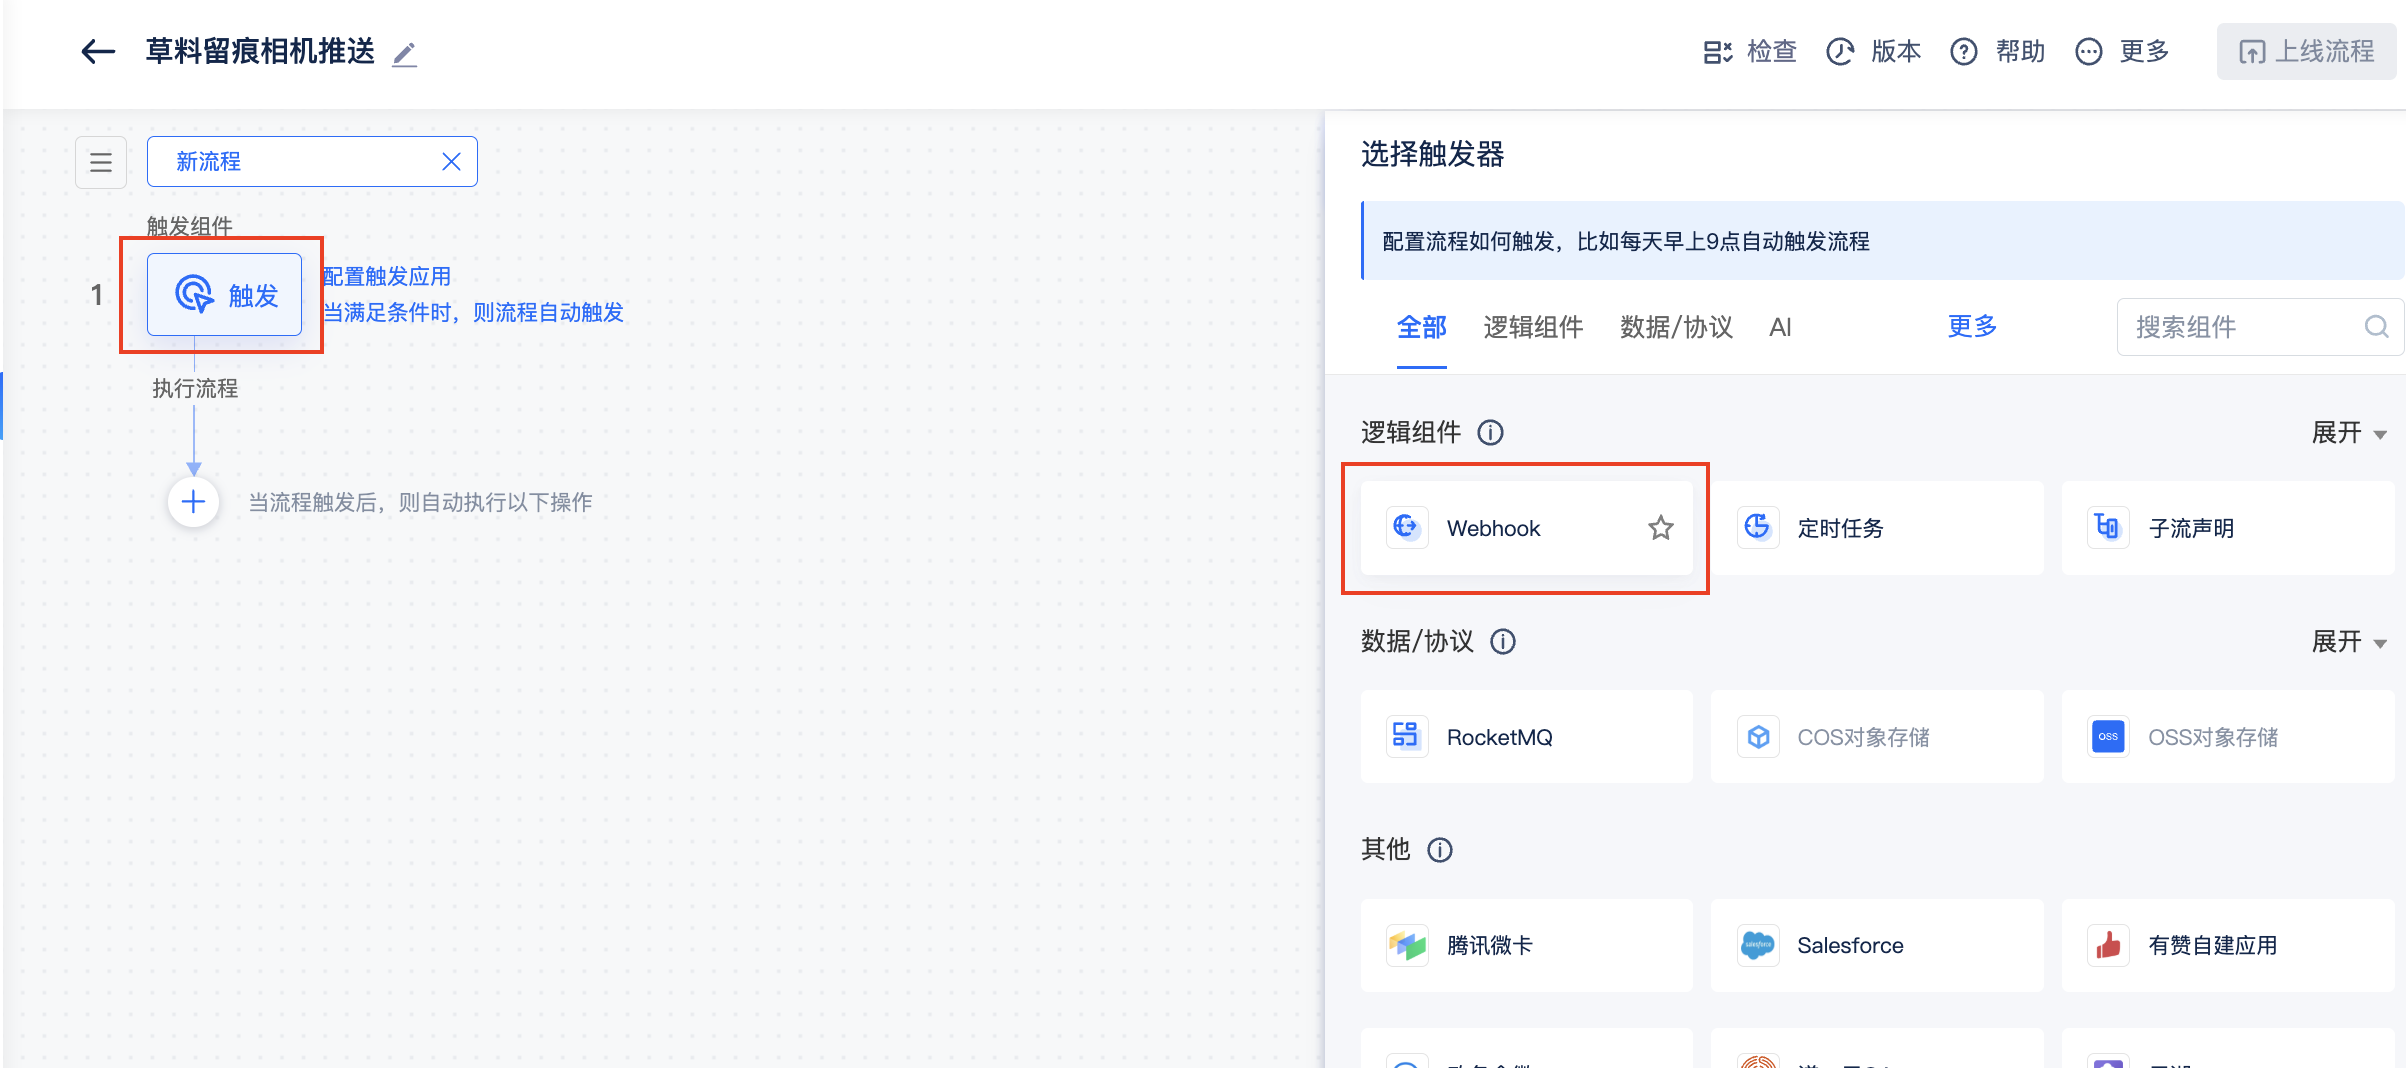
Task: Click the 定时任务 clock icon
Action: (x=1757, y=527)
